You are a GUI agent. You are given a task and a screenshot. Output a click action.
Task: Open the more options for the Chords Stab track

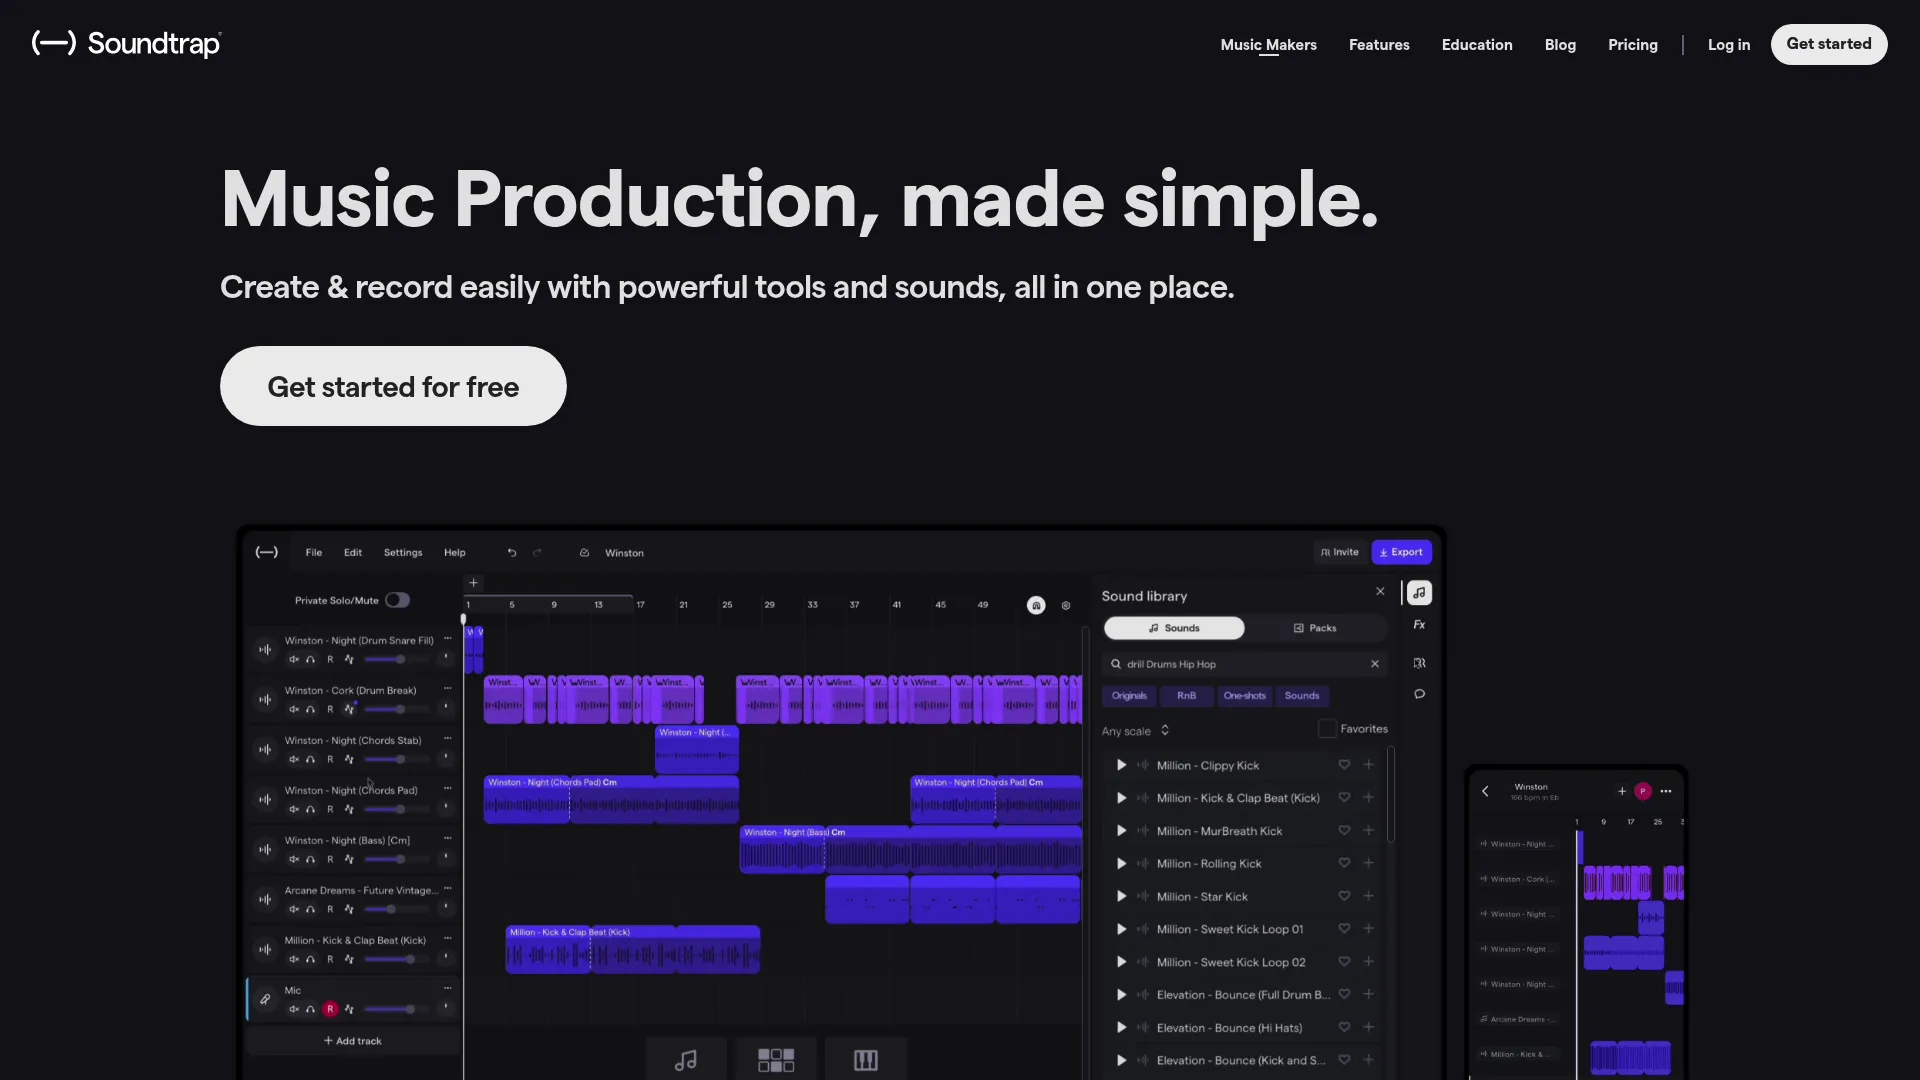pos(448,738)
